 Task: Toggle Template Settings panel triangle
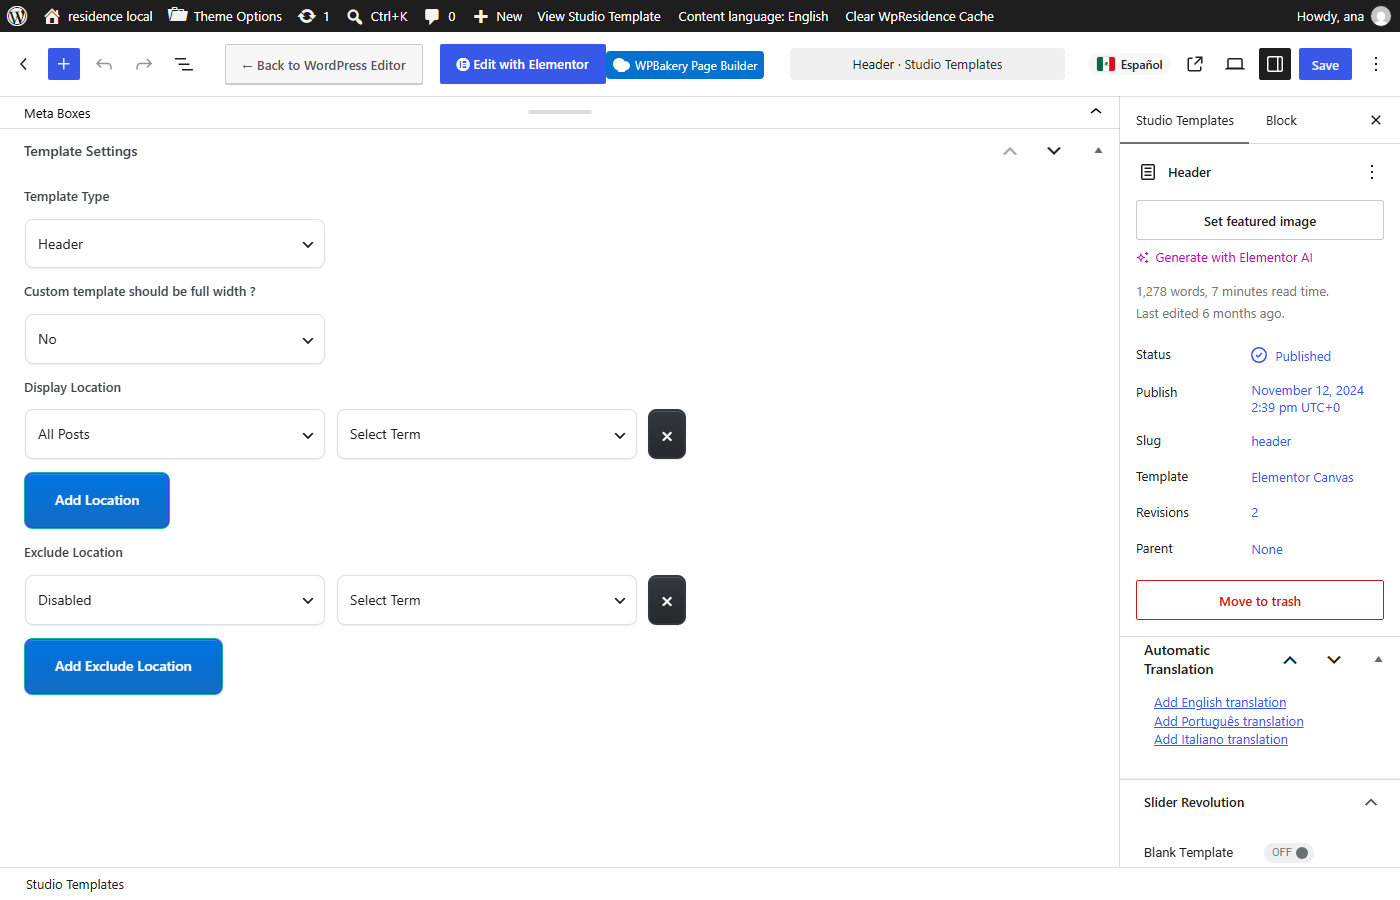coord(1098,151)
